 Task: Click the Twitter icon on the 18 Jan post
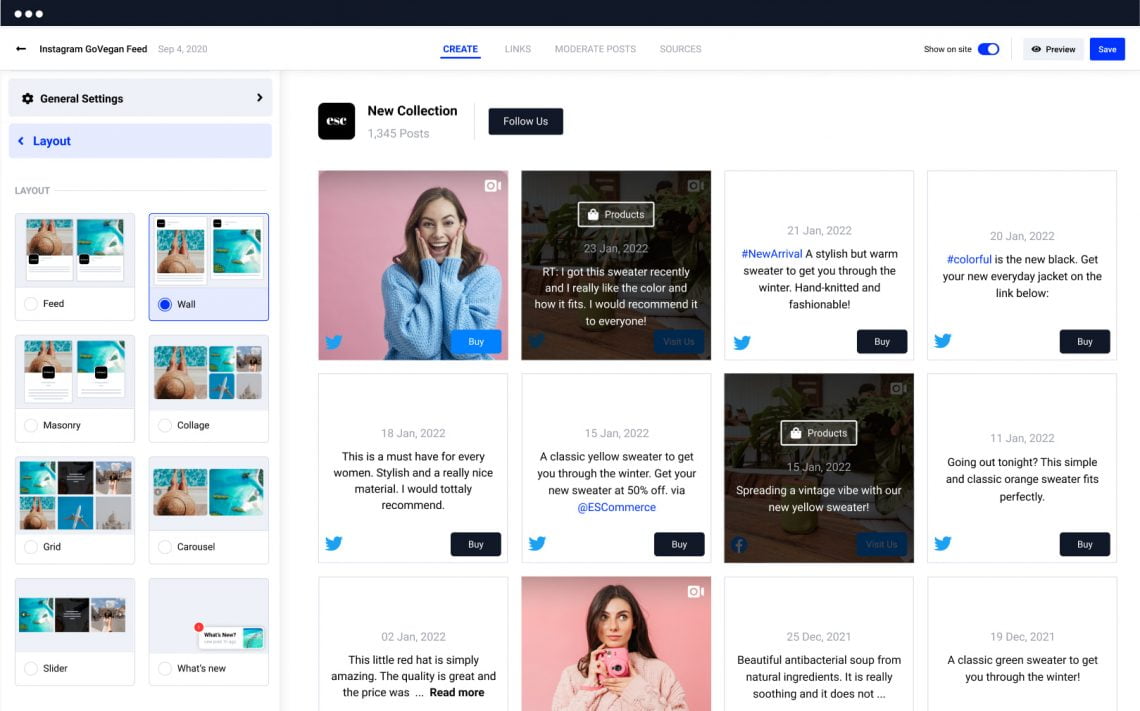[x=334, y=544]
